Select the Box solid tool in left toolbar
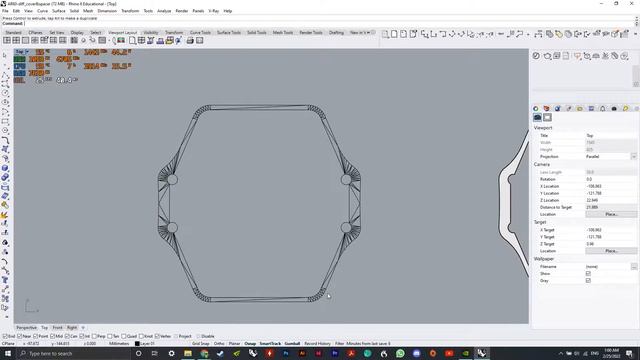640x360 pixels. tap(5, 168)
